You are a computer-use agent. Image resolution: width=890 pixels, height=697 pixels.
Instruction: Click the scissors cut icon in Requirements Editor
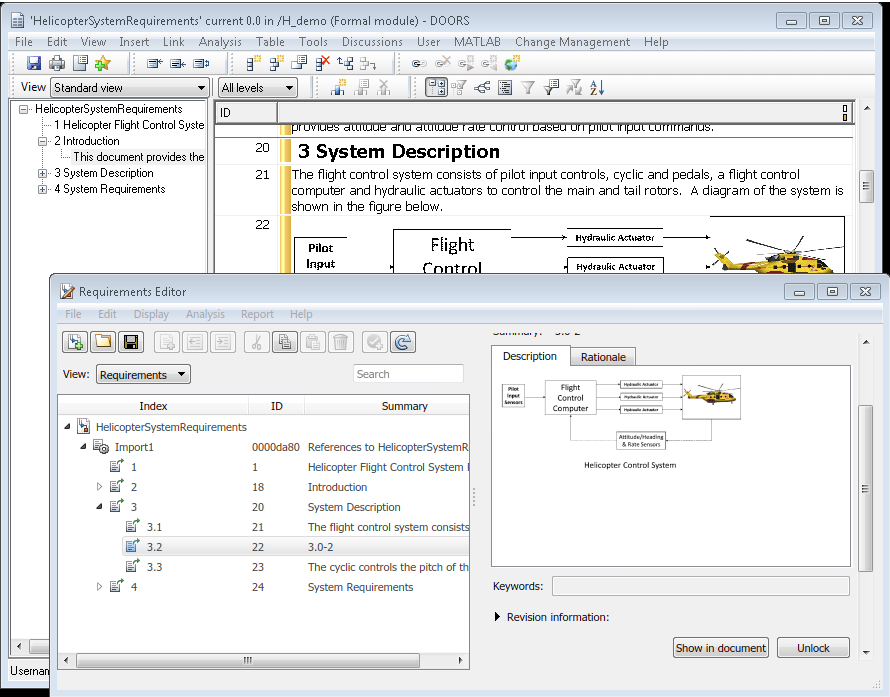pyautogui.click(x=257, y=342)
